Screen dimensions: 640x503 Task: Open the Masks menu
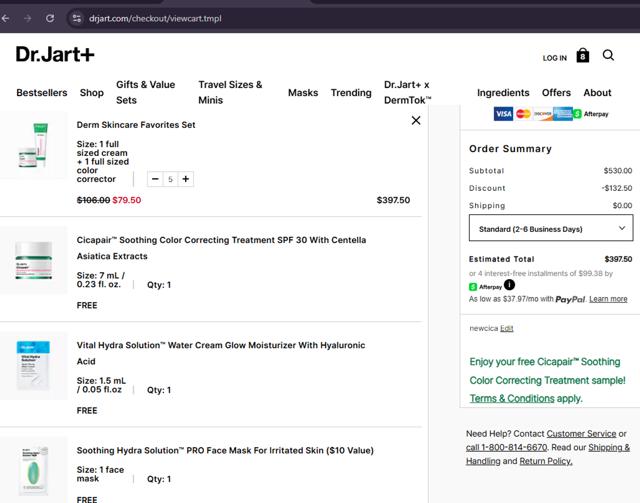(303, 93)
